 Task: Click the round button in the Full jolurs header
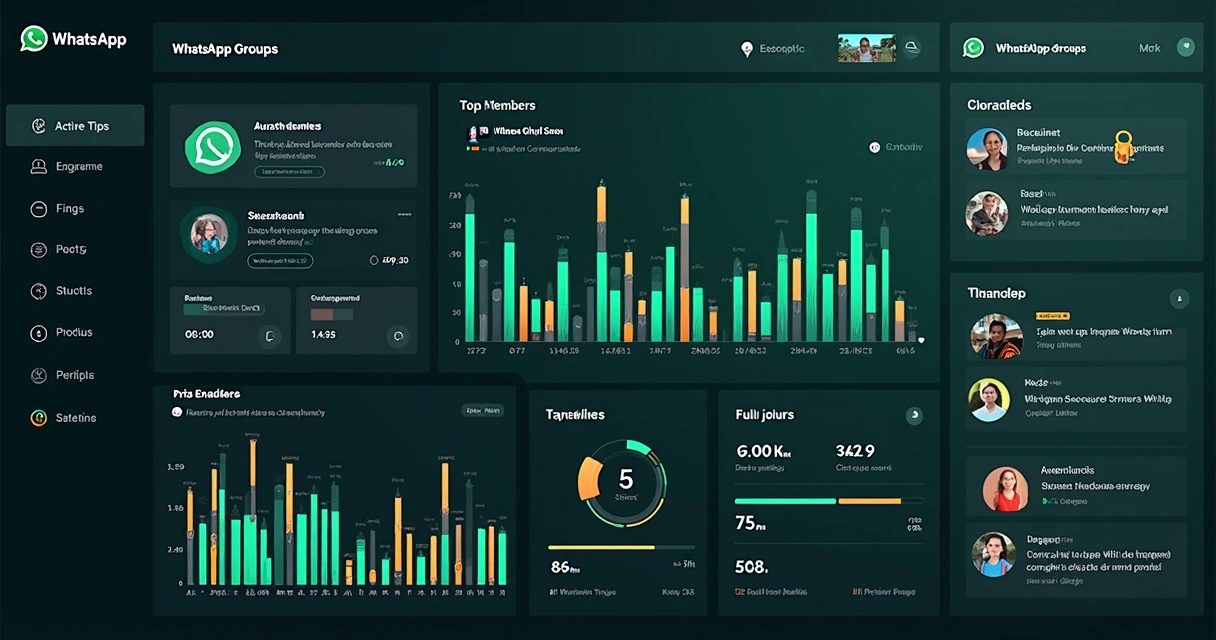(x=913, y=415)
